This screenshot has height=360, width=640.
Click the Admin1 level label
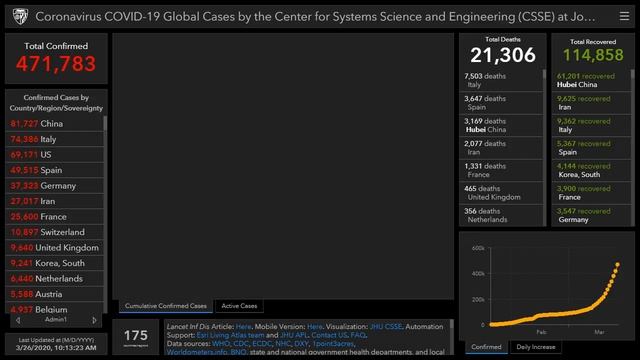56,320
